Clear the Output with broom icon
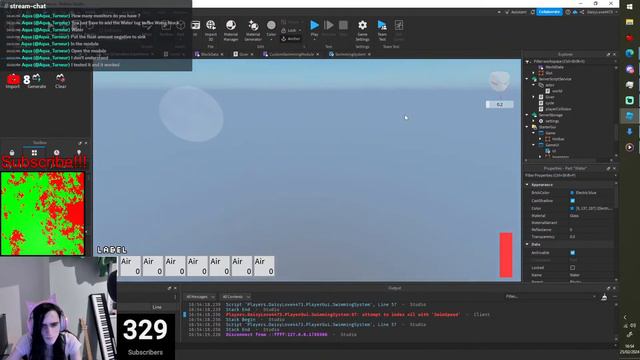 click(x=604, y=298)
